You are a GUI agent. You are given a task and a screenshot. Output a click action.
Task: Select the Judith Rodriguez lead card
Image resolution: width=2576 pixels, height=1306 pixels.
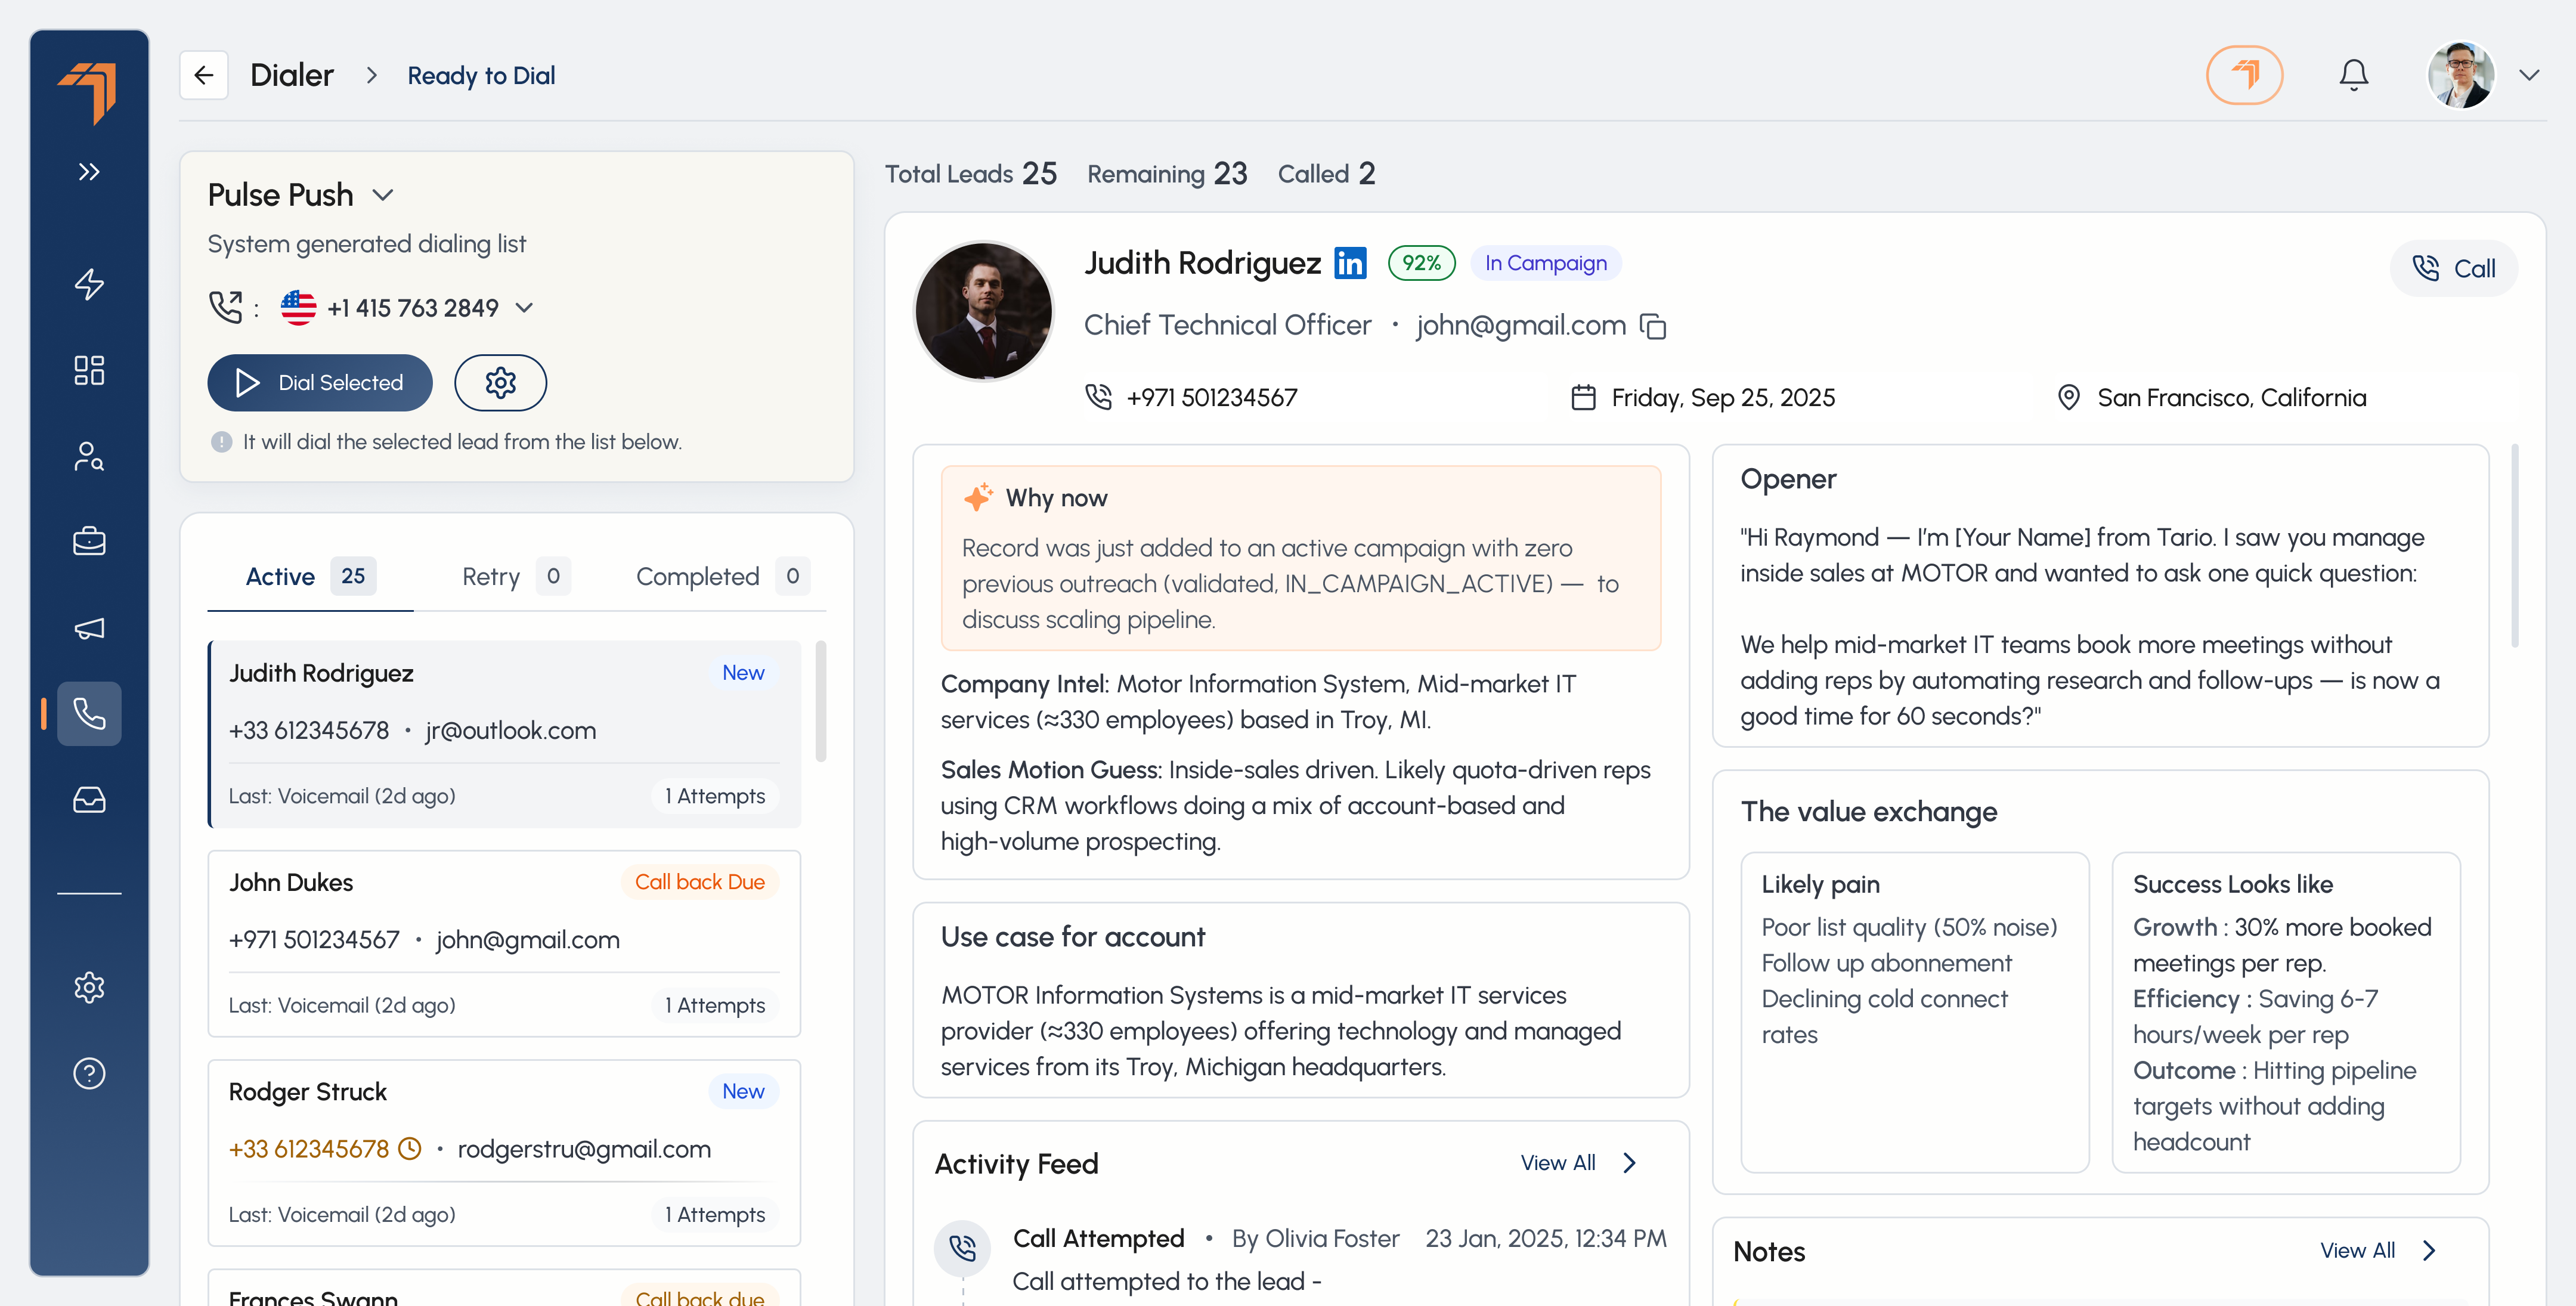click(x=505, y=735)
